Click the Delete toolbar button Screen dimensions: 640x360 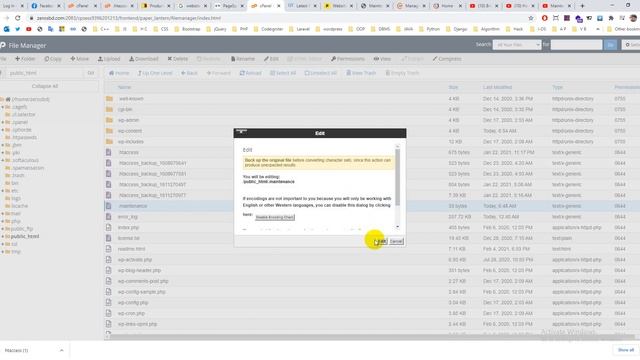pyautogui.click(x=178, y=59)
